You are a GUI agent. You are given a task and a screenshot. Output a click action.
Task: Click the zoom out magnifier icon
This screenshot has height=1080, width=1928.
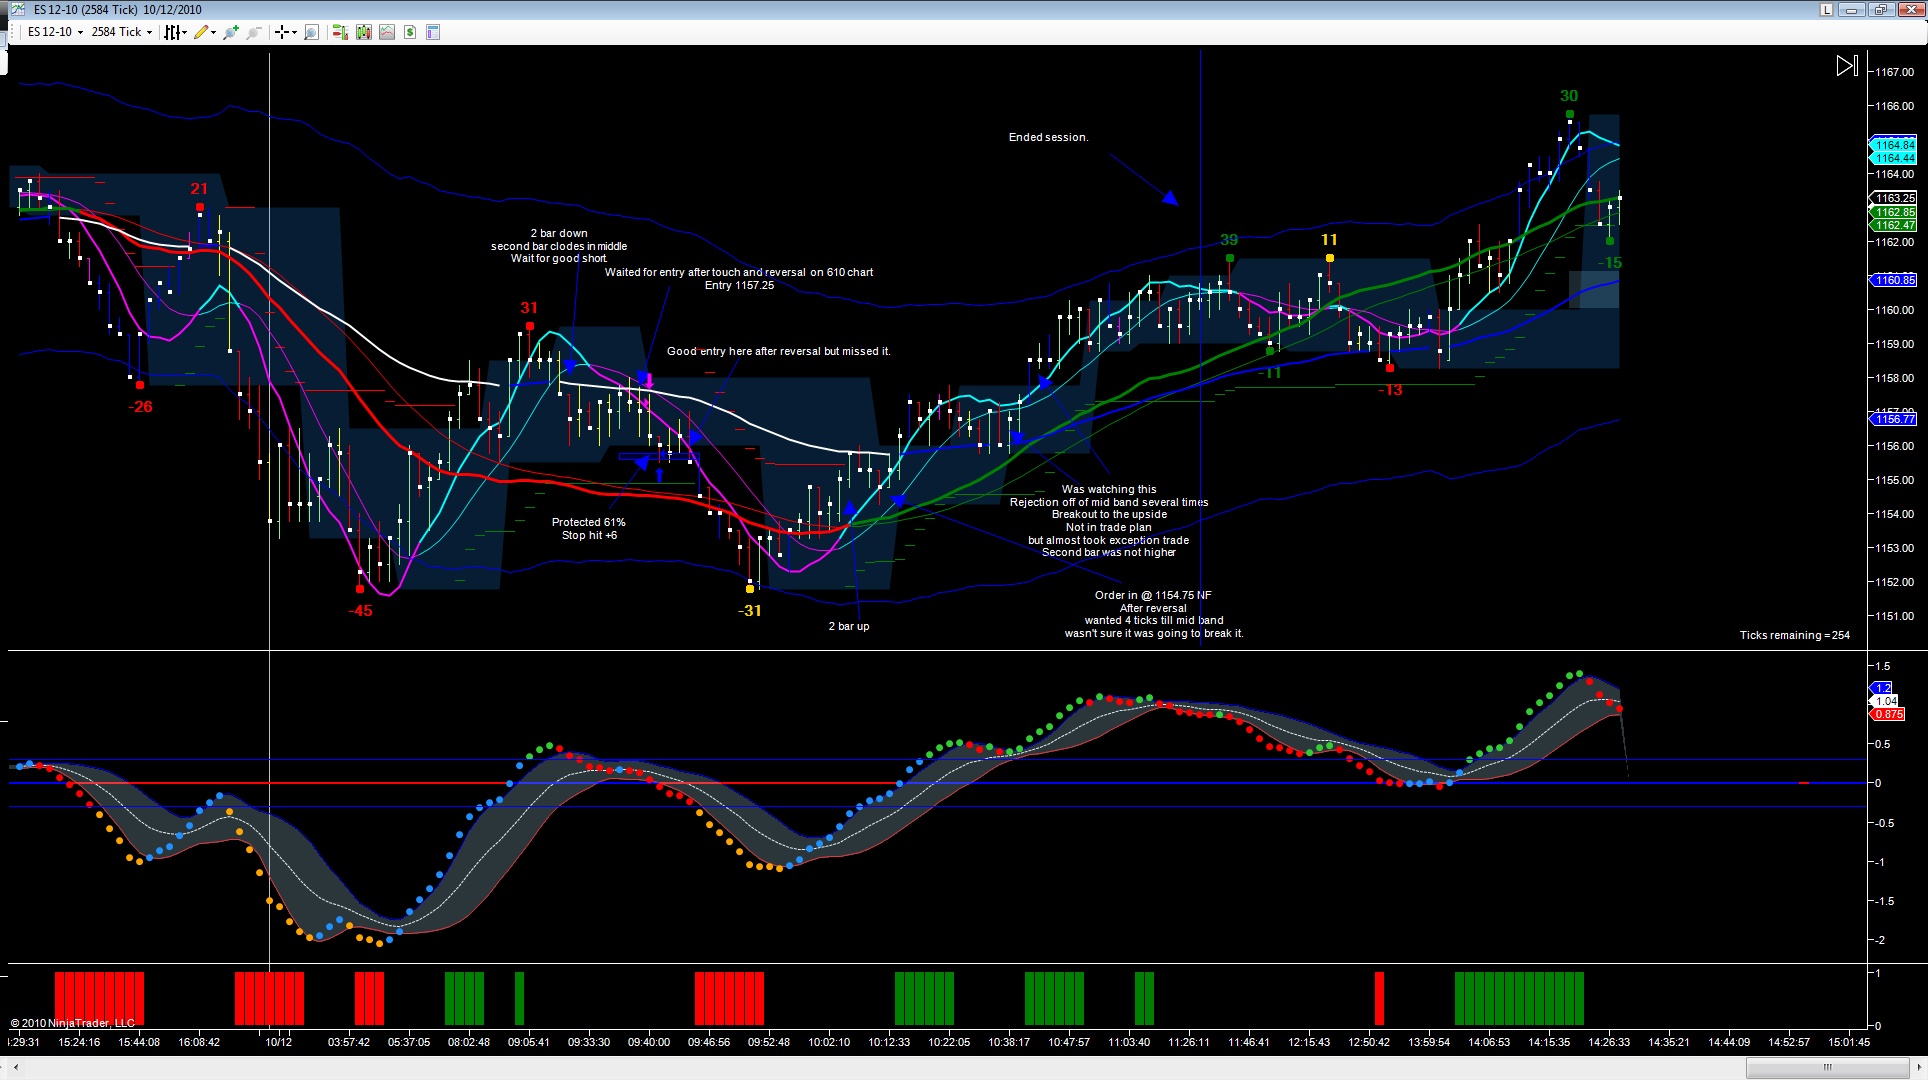[254, 32]
